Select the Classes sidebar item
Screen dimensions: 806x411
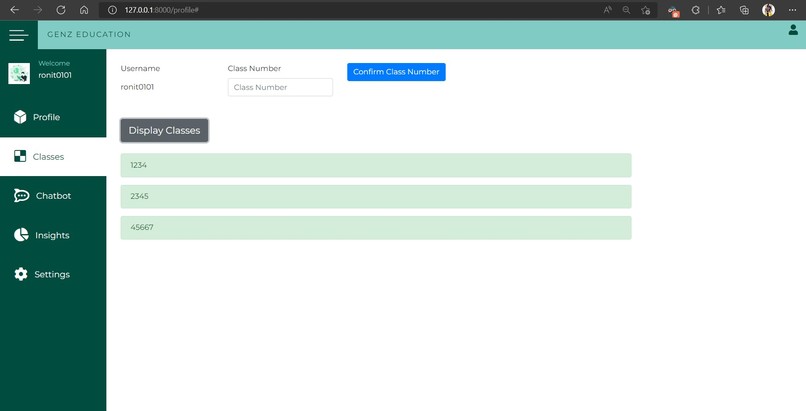tap(53, 157)
